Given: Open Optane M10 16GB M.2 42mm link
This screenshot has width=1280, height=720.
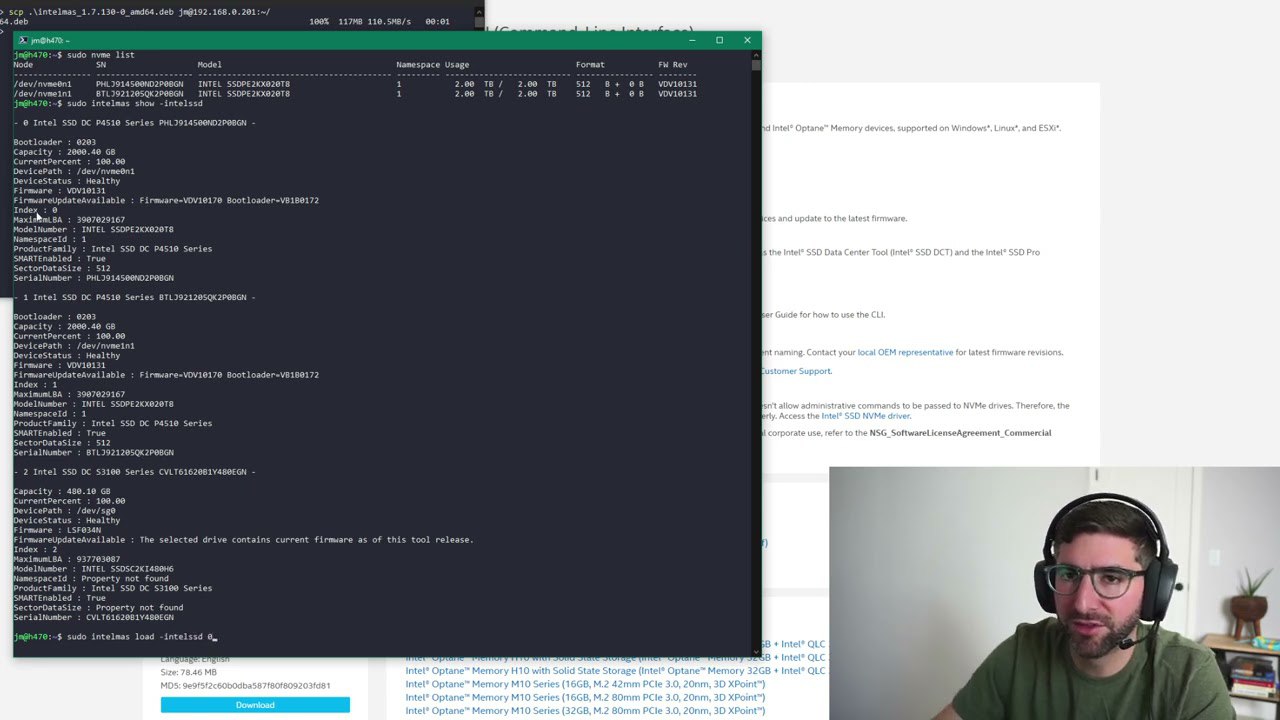Looking at the screenshot, I should pyautogui.click(x=585, y=684).
